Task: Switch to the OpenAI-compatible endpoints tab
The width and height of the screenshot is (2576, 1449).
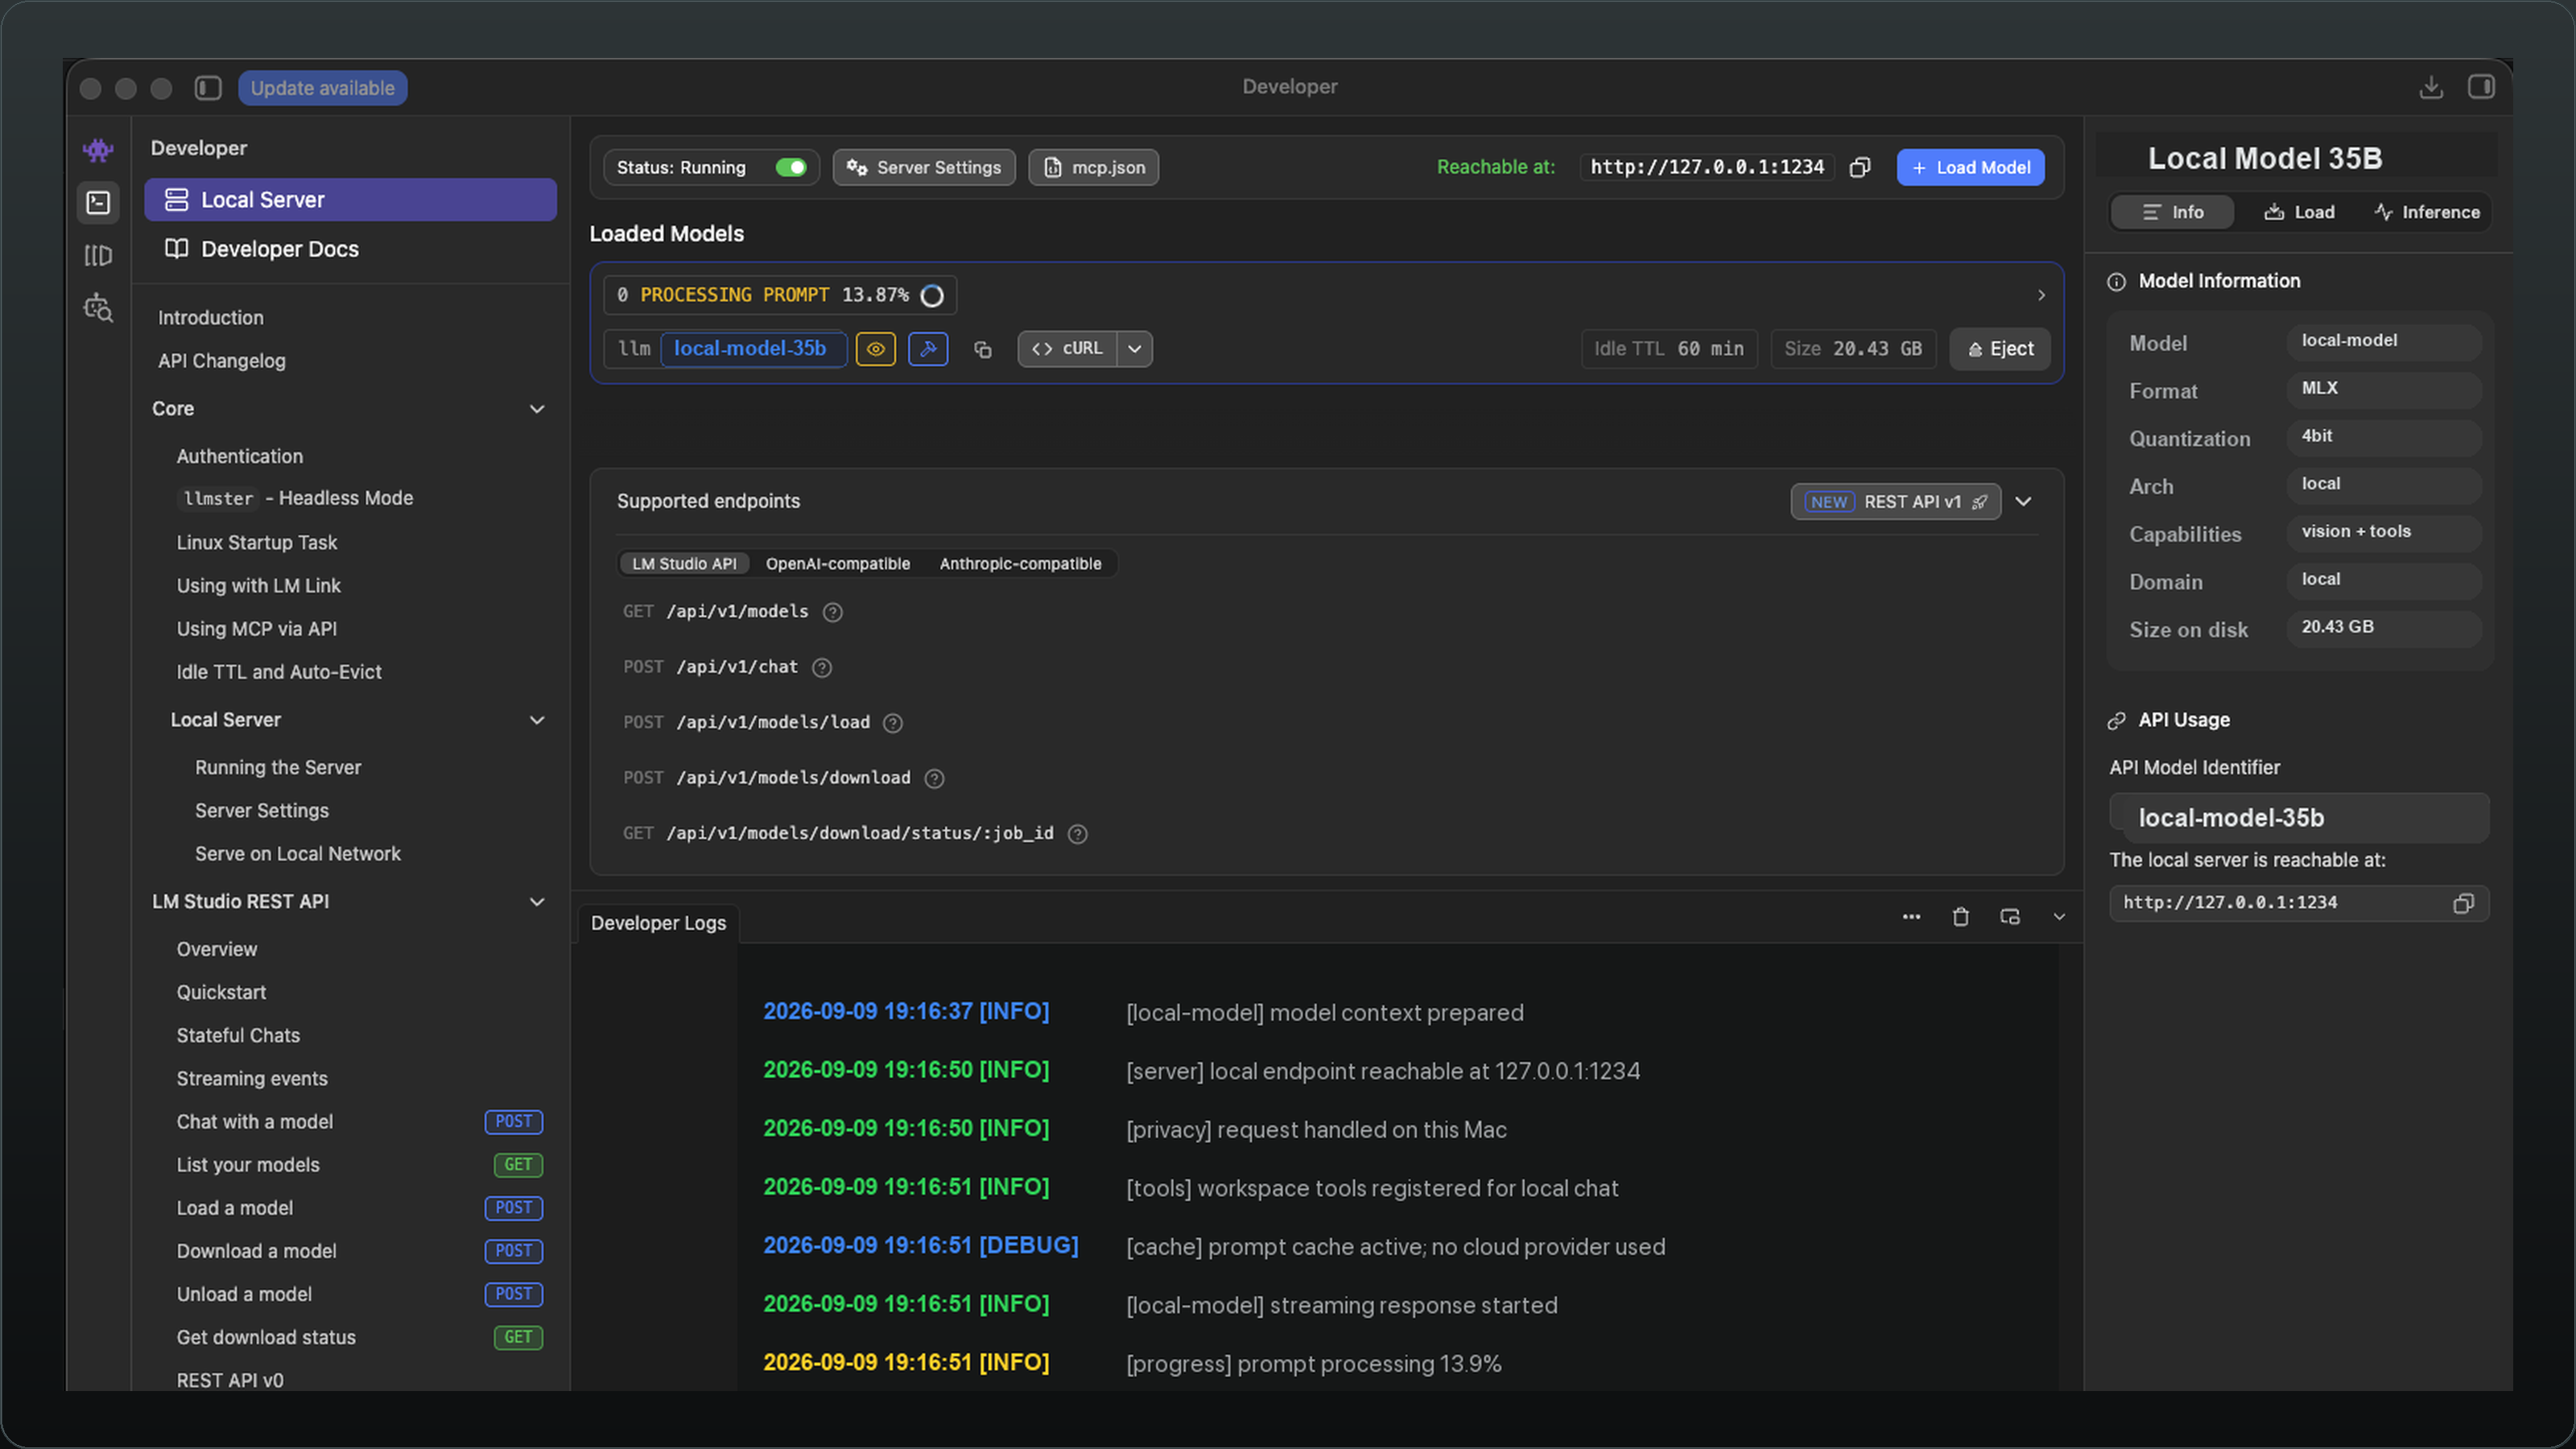Action: point(838,564)
